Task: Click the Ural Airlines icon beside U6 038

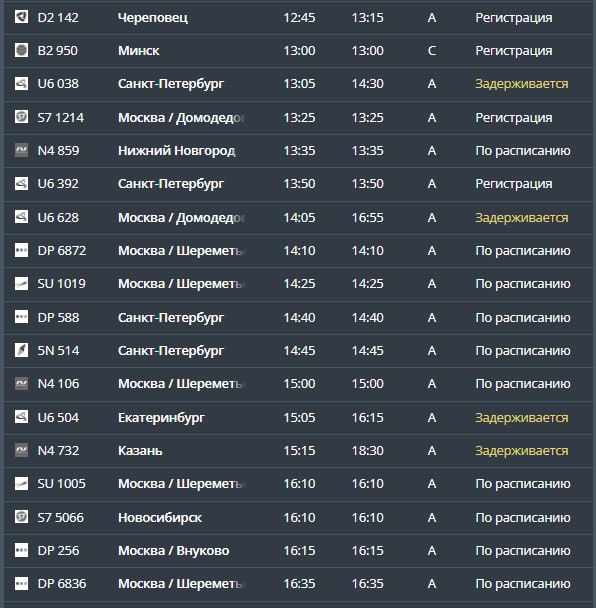Action: coord(21,83)
